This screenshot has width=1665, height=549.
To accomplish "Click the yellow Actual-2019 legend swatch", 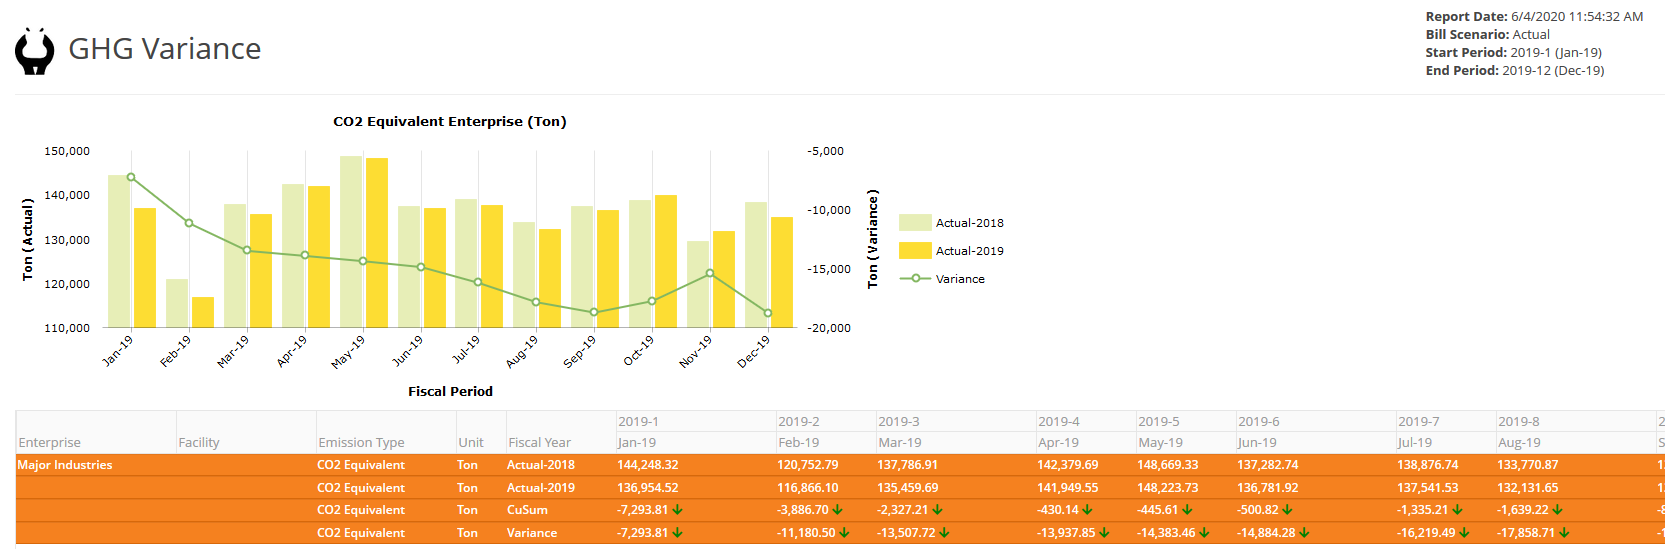I will tap(915, 251).
